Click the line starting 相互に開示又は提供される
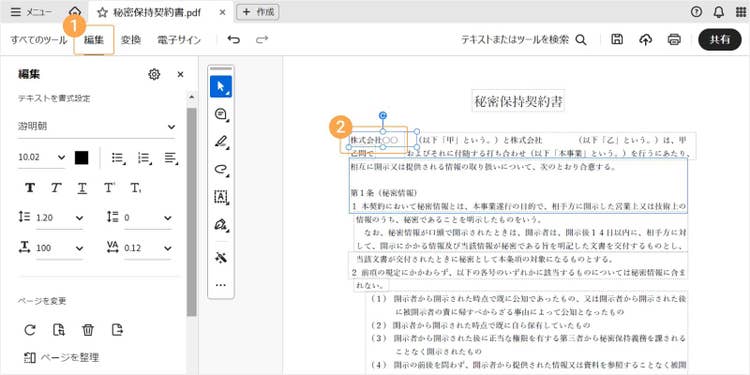Image resolution: width=750 pixels, height=375 pixels. [483, 168]
